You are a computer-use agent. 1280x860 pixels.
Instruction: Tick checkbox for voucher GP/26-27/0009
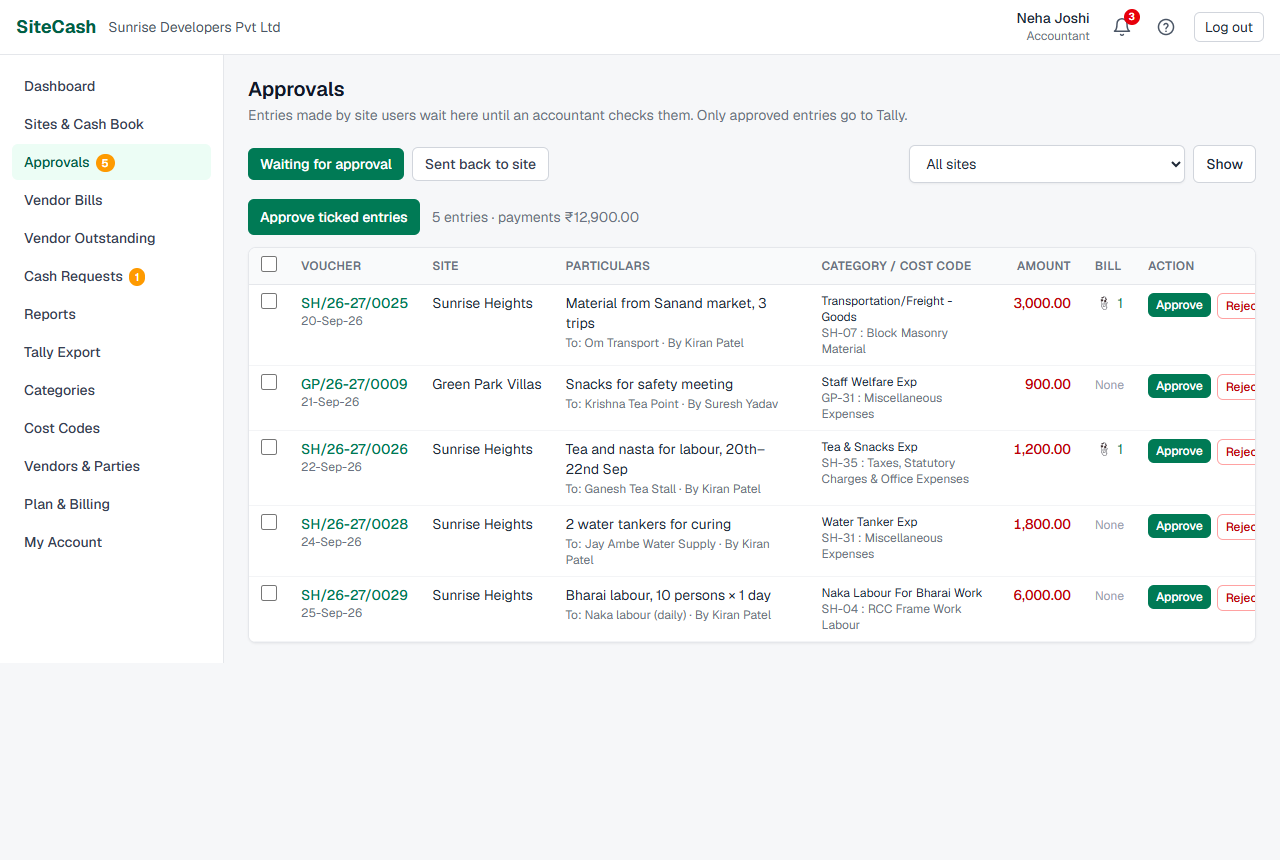269,382
